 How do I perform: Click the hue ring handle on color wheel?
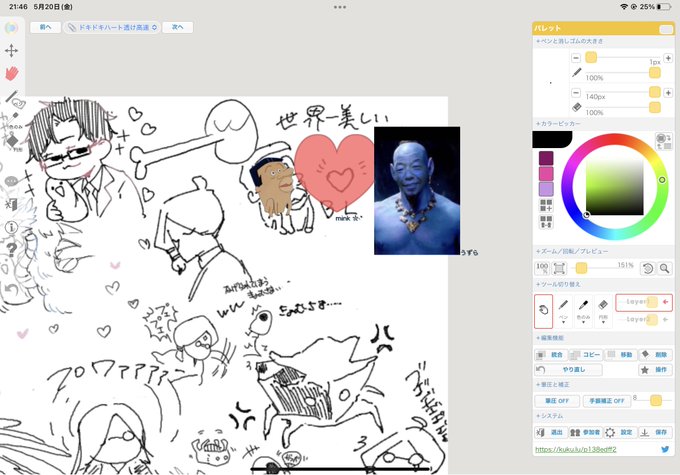[x=662, y=180]
